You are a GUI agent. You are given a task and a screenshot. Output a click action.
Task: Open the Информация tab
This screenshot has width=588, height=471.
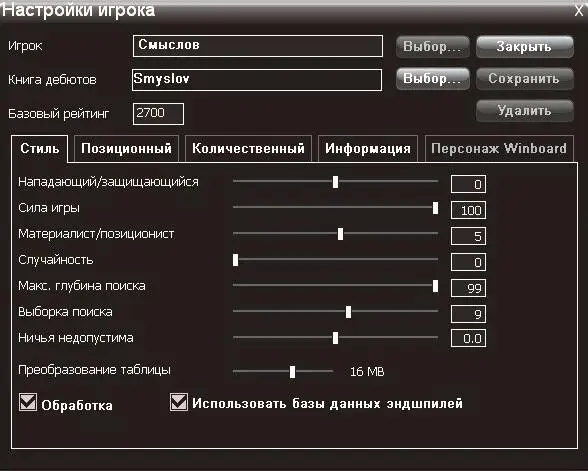pos(368,148)
